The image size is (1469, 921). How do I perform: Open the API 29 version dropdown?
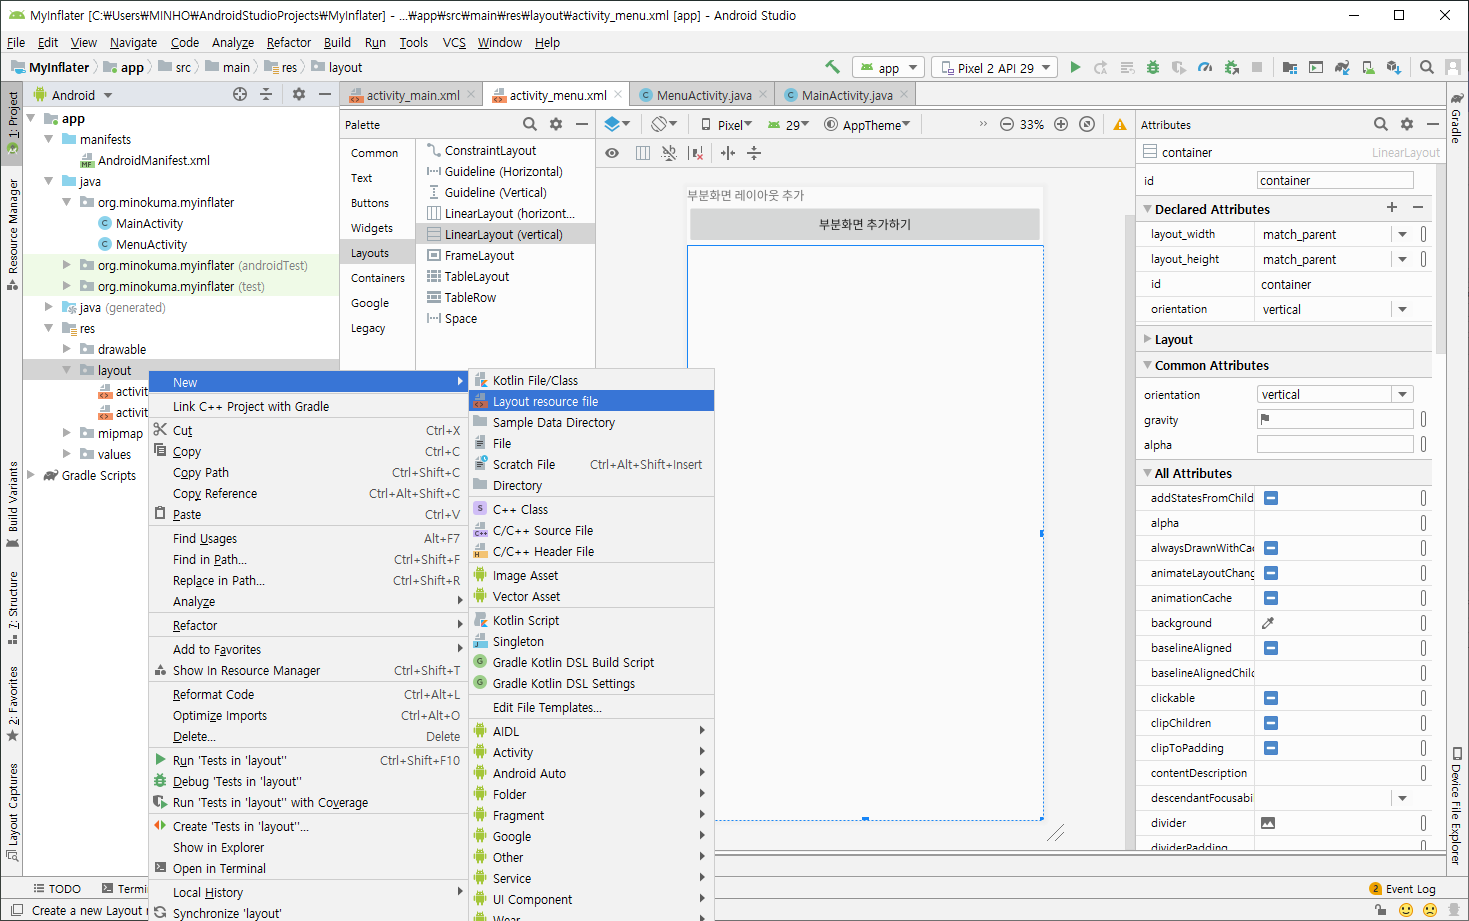[x=789, y=125]
